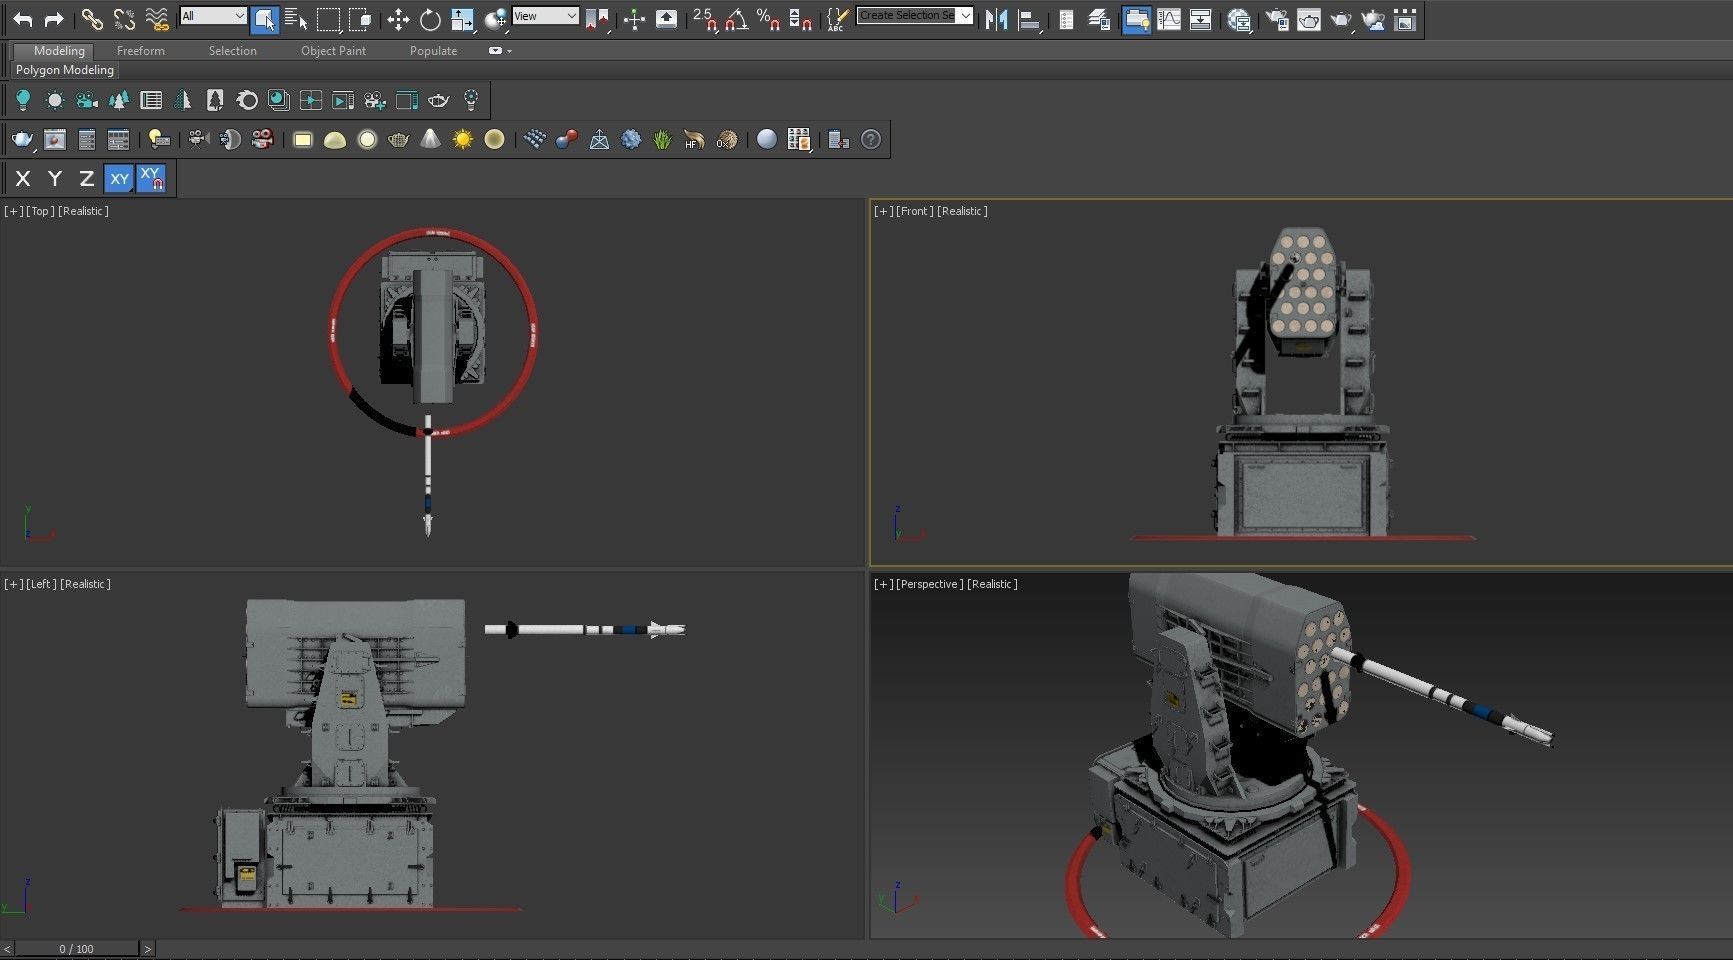Click the Bind to Space Warp icon

pyautogui.click(x=157, y=19)
